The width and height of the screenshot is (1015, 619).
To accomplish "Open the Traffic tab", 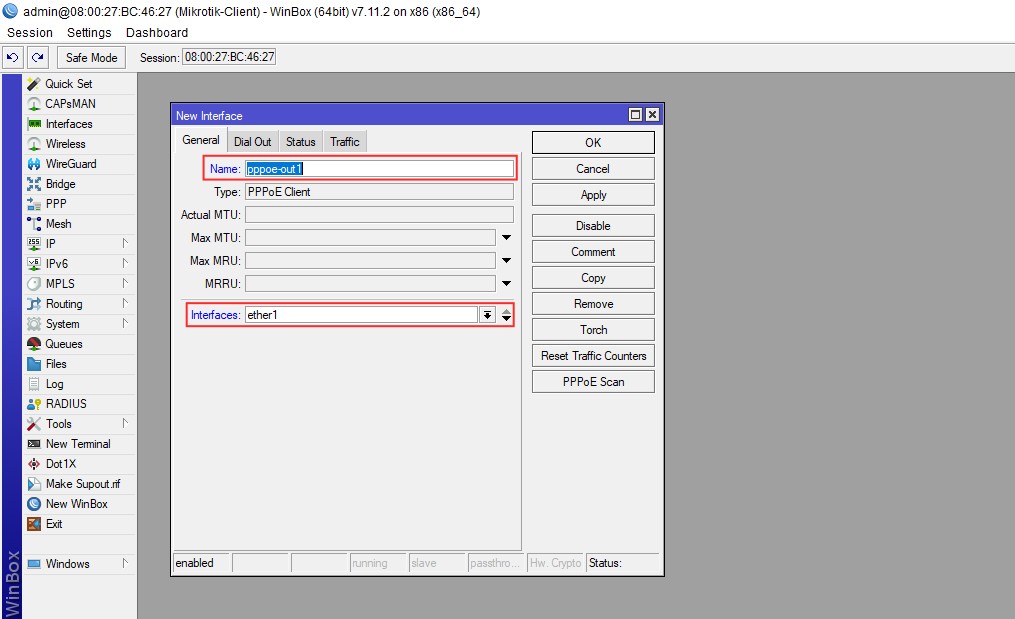I will tap(344, 142).
